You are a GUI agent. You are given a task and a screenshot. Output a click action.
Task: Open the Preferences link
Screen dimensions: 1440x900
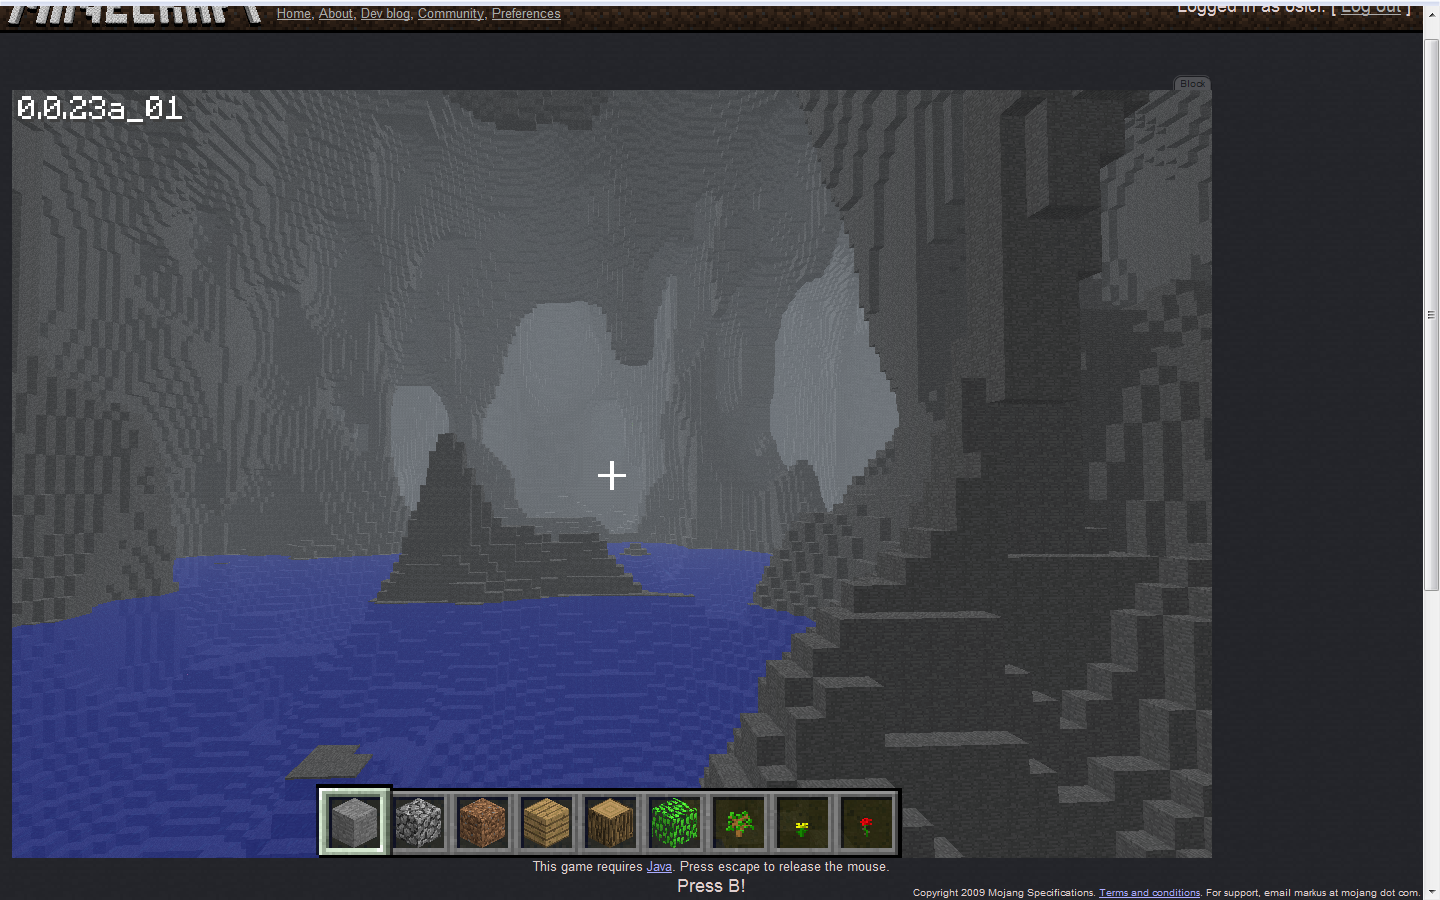(x=526, y=14)
